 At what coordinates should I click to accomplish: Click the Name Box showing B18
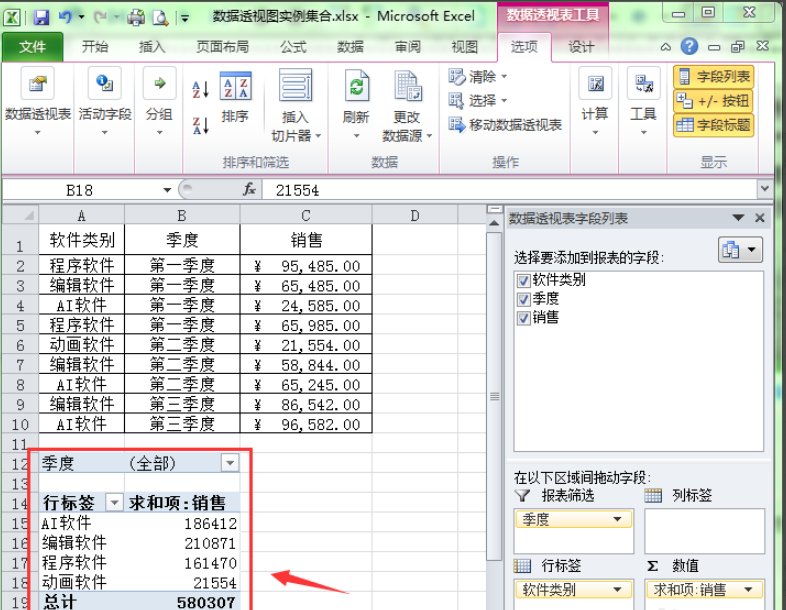point(80,190)
